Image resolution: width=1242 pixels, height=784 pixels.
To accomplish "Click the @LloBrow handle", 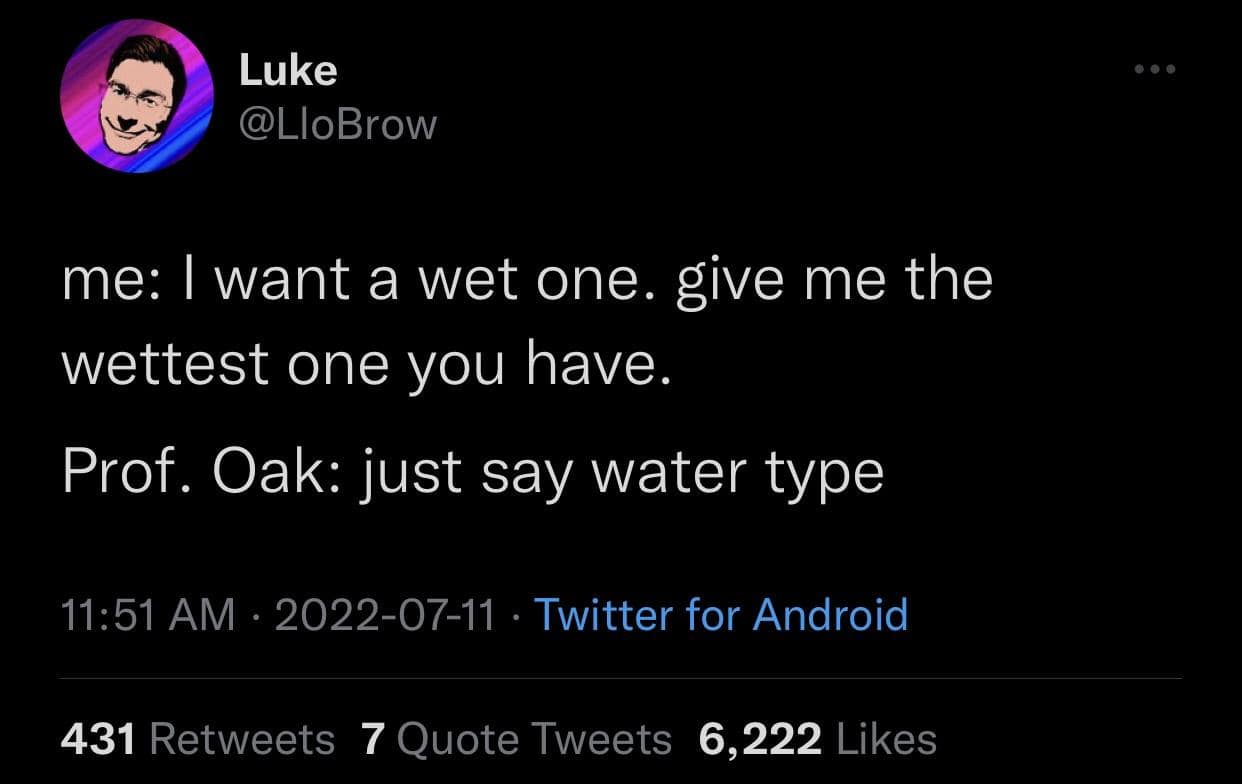I will (338, 125).
